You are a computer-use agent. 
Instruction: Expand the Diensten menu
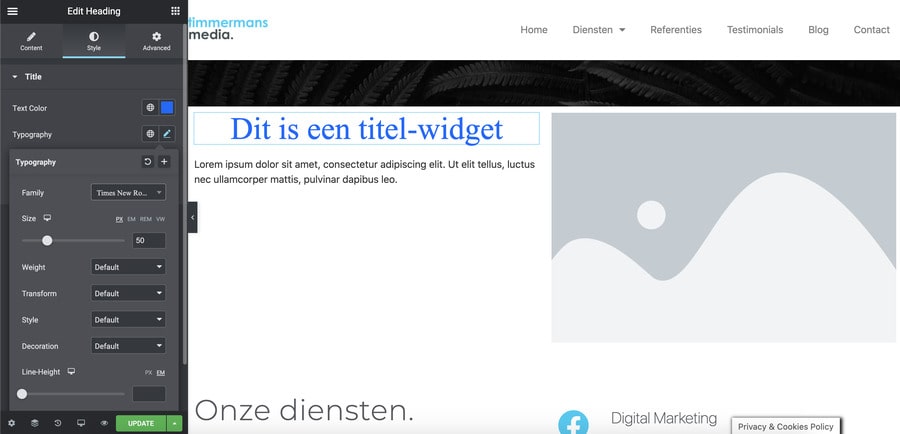tap(599, 30)
